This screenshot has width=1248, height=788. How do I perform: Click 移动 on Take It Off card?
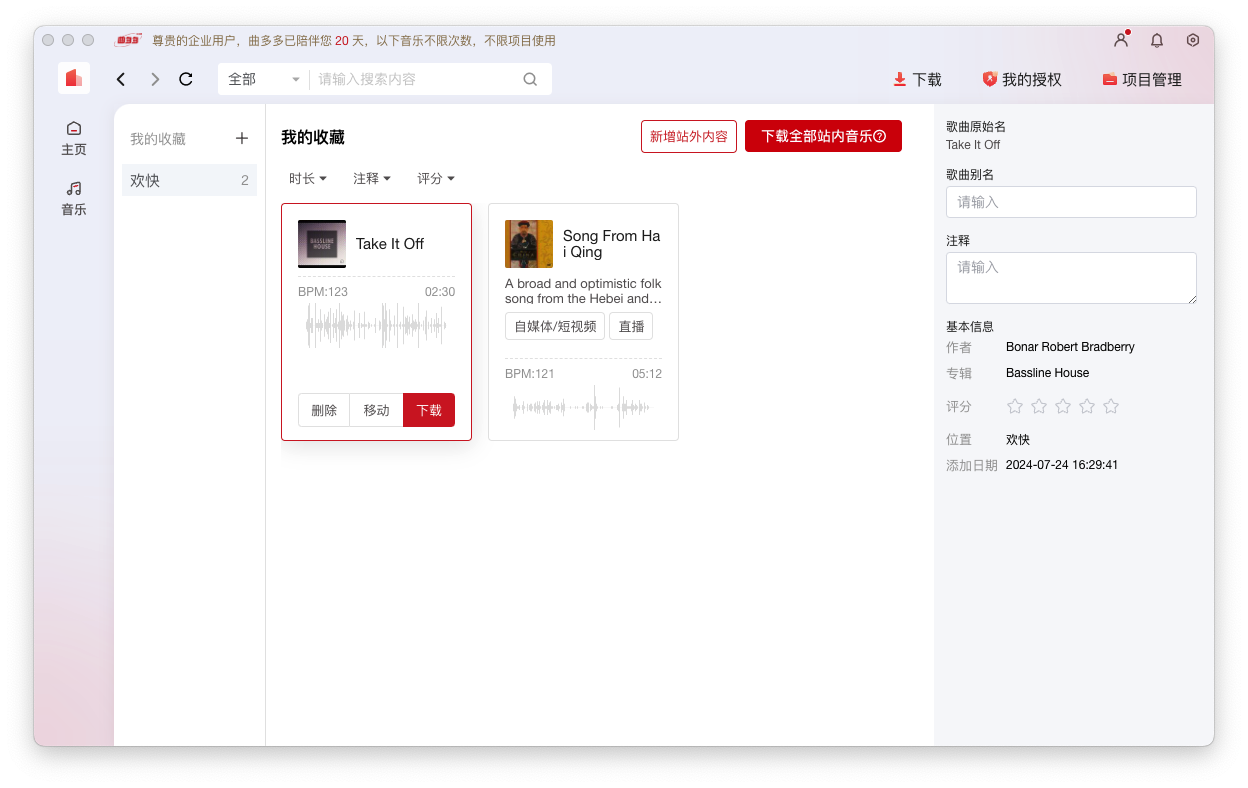376,410
